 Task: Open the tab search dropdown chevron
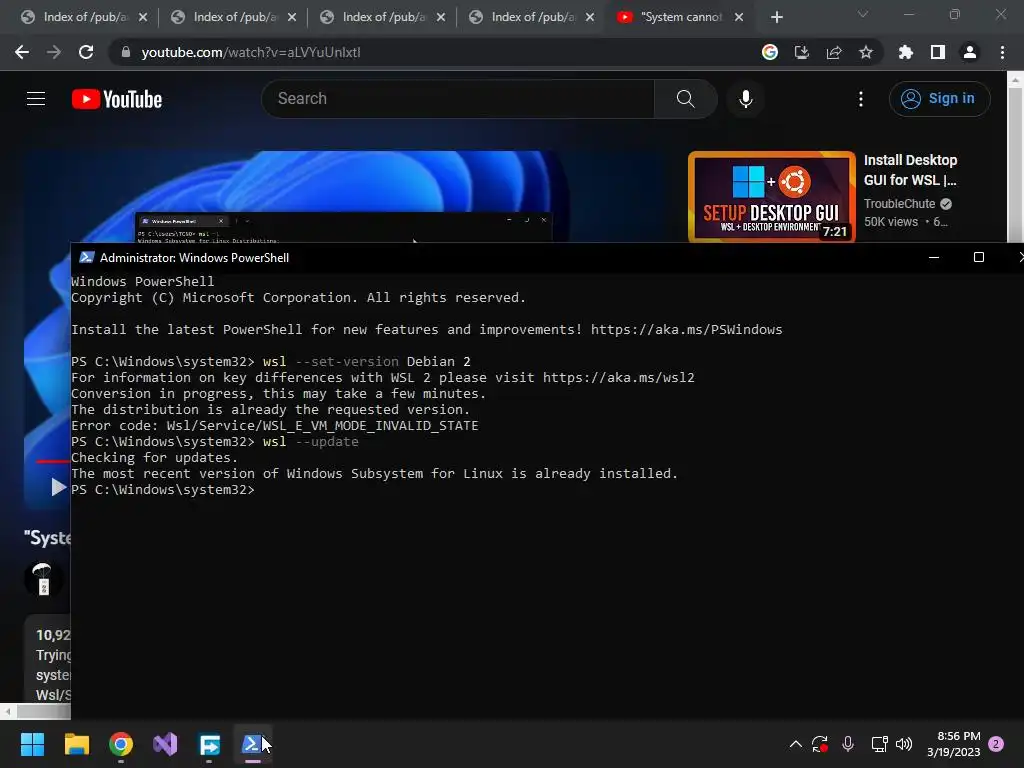pyautogui.click(x=863, y=14)
